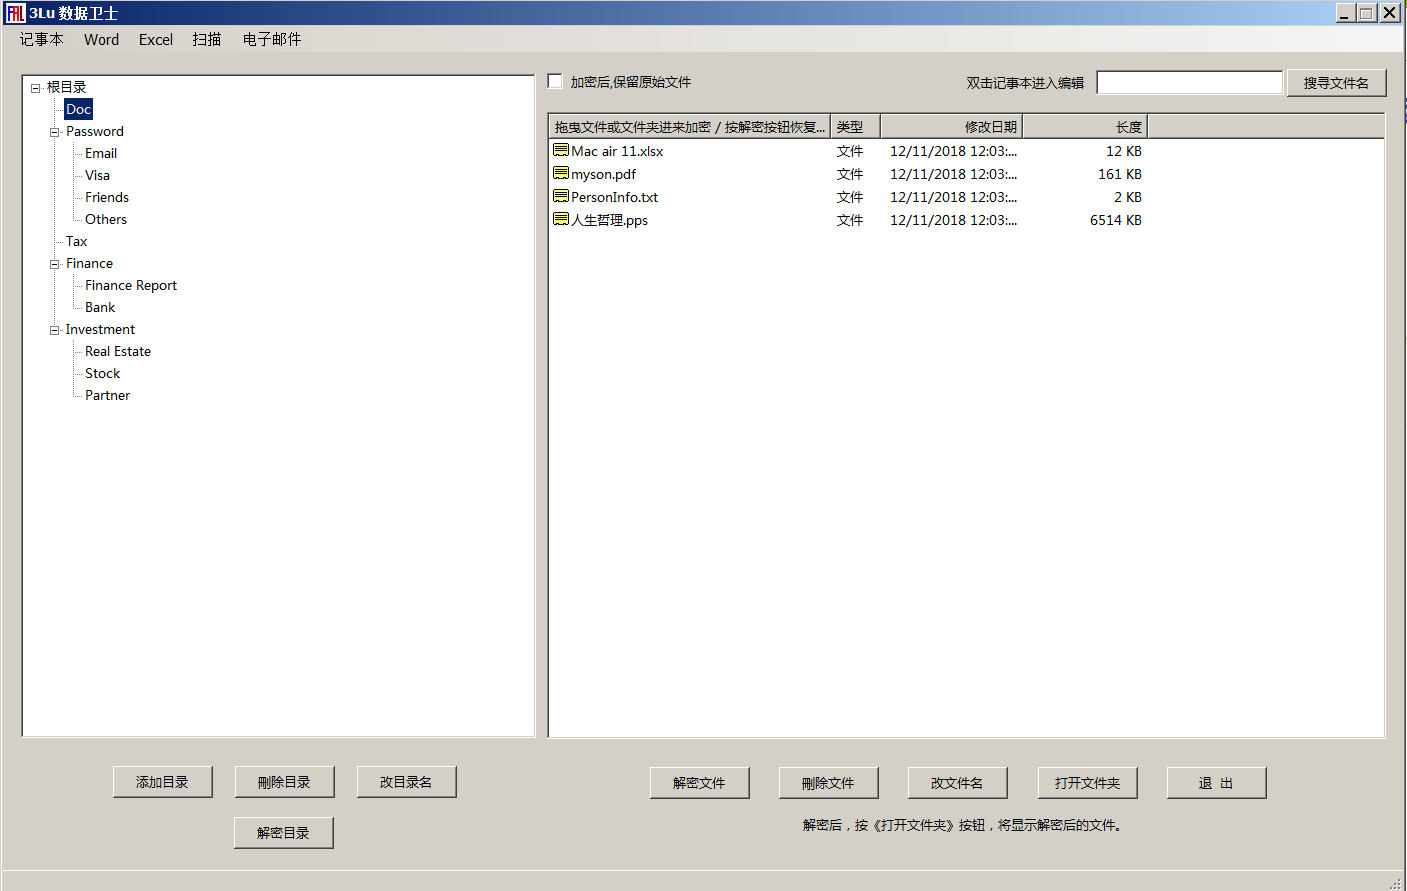1407x891 pixels.
Task: Collapse the Investment folder node
Action: pos(55,330)
